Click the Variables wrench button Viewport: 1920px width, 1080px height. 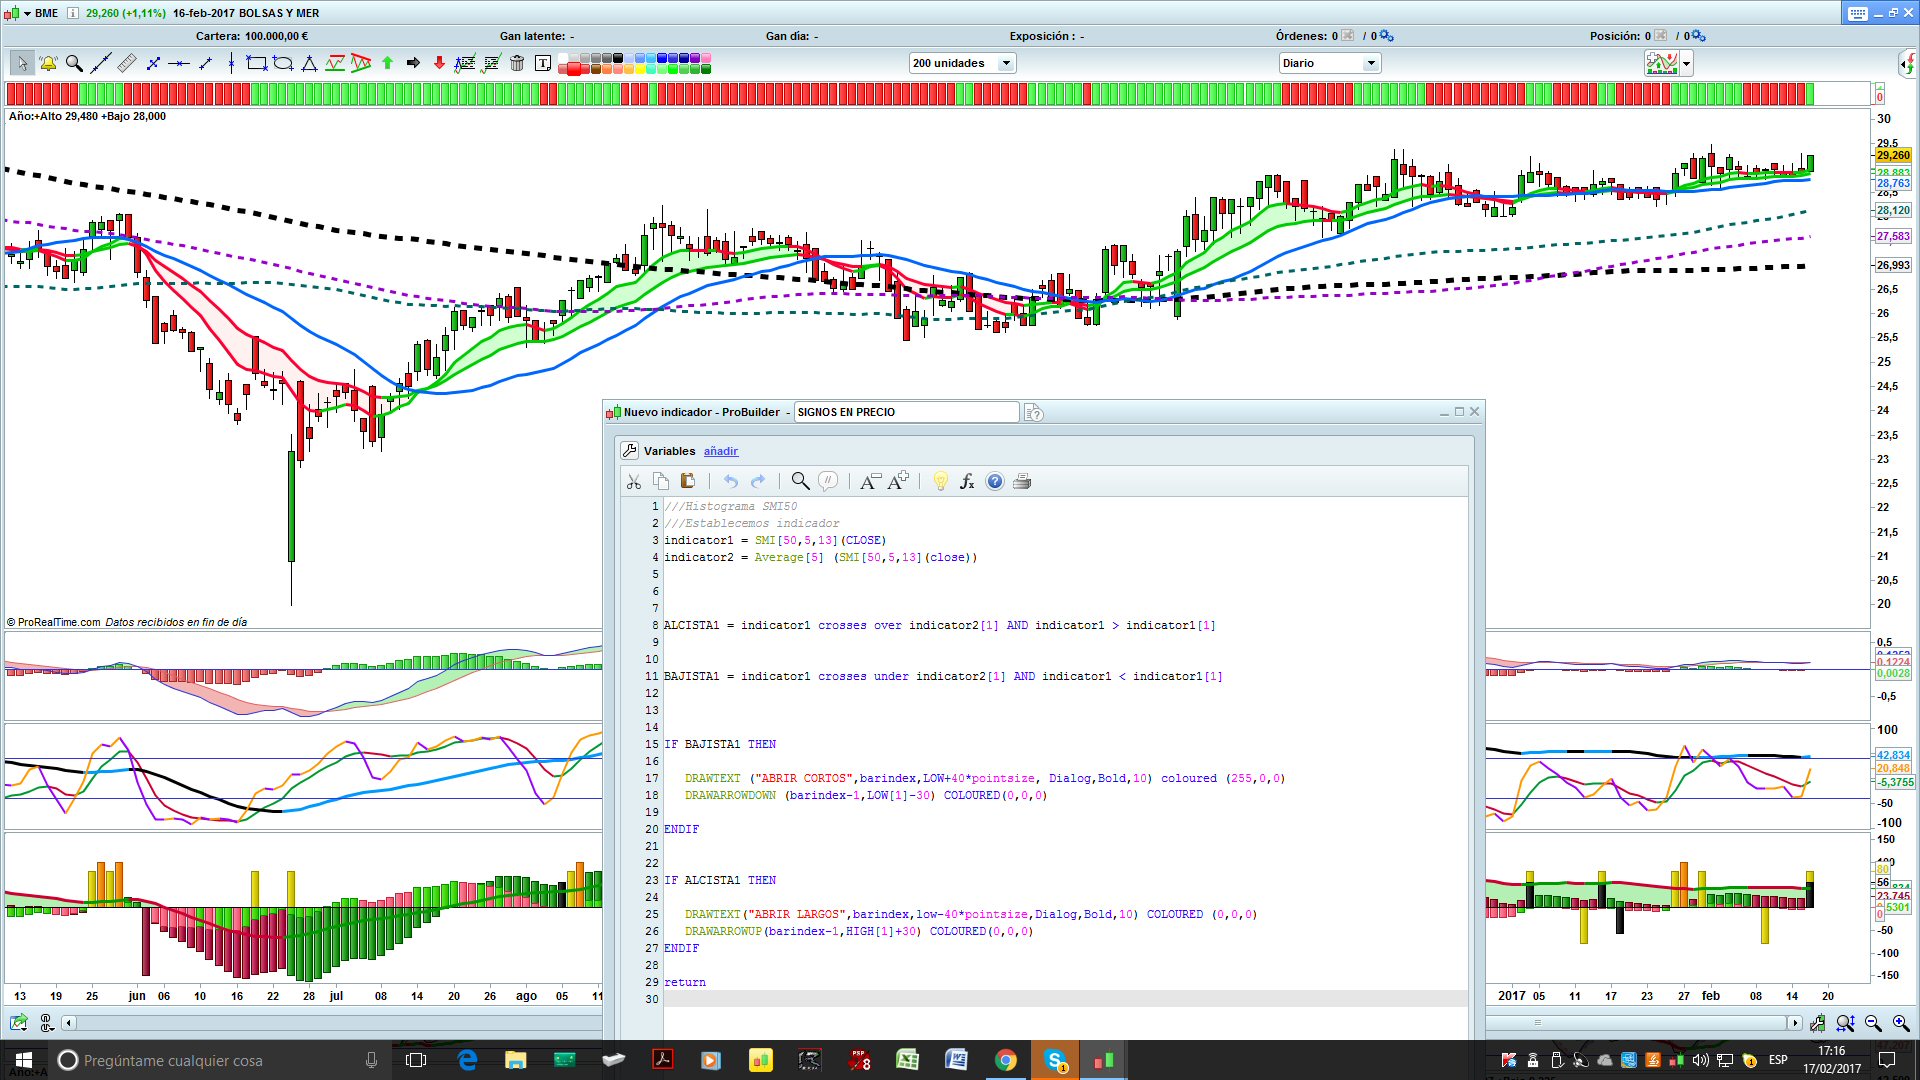(630, 451)
